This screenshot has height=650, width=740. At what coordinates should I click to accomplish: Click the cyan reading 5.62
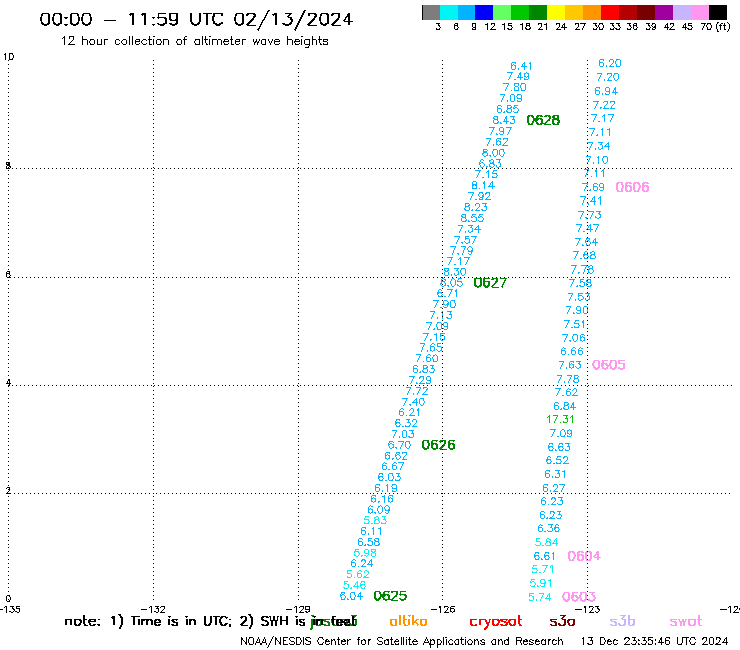click(x=358, y=574)
